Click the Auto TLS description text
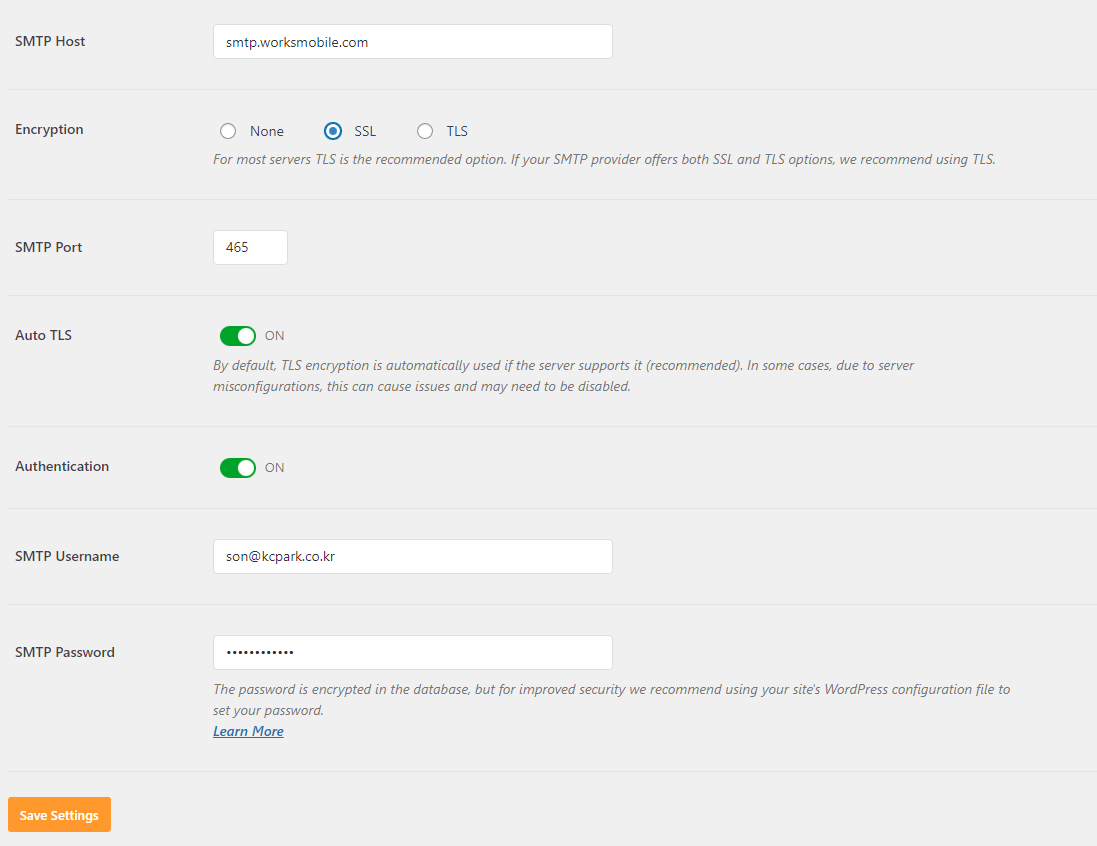 tap(564, 376)
